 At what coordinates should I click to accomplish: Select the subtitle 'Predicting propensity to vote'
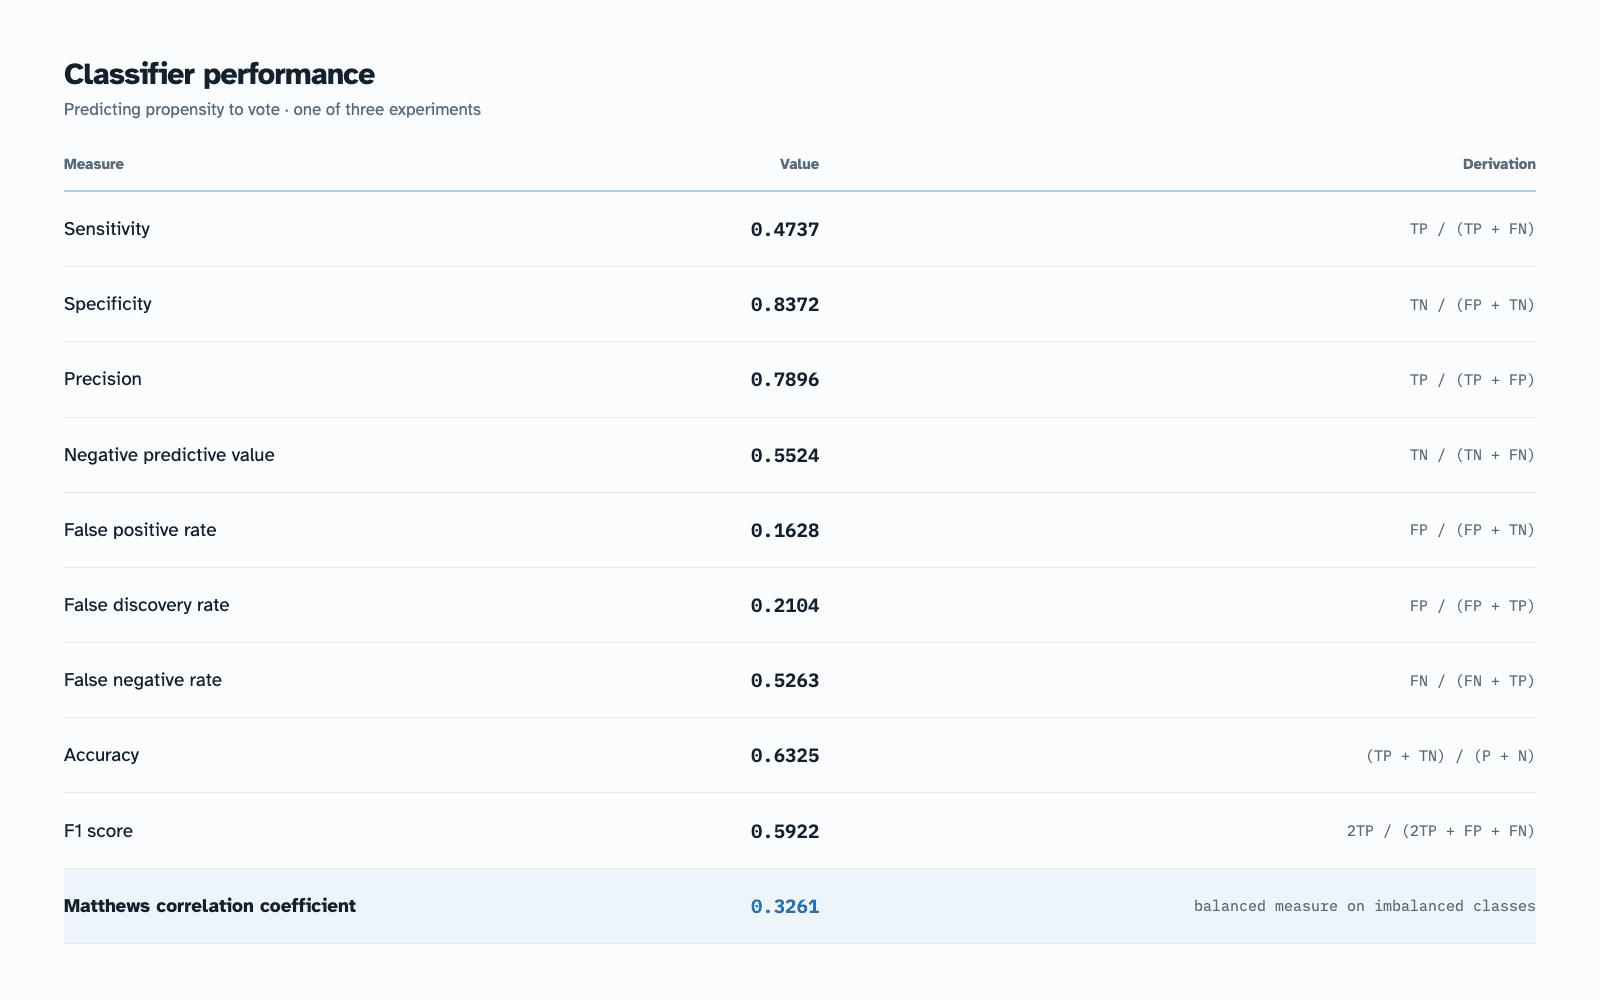tap(172, 109)
